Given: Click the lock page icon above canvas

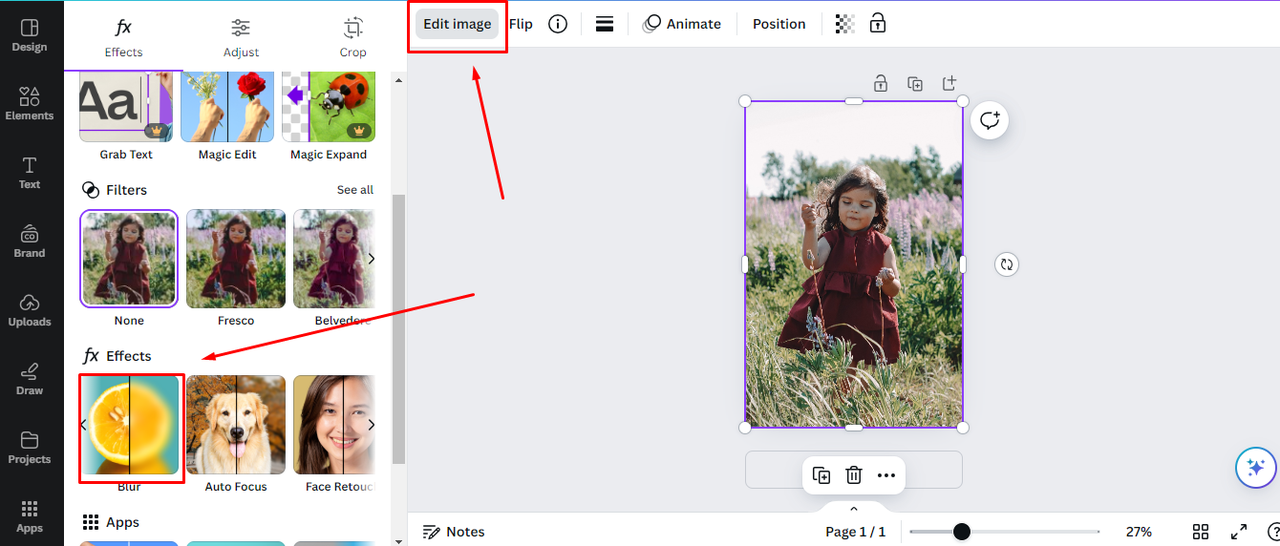Looking at the screenshot, I should click(880, 84).
